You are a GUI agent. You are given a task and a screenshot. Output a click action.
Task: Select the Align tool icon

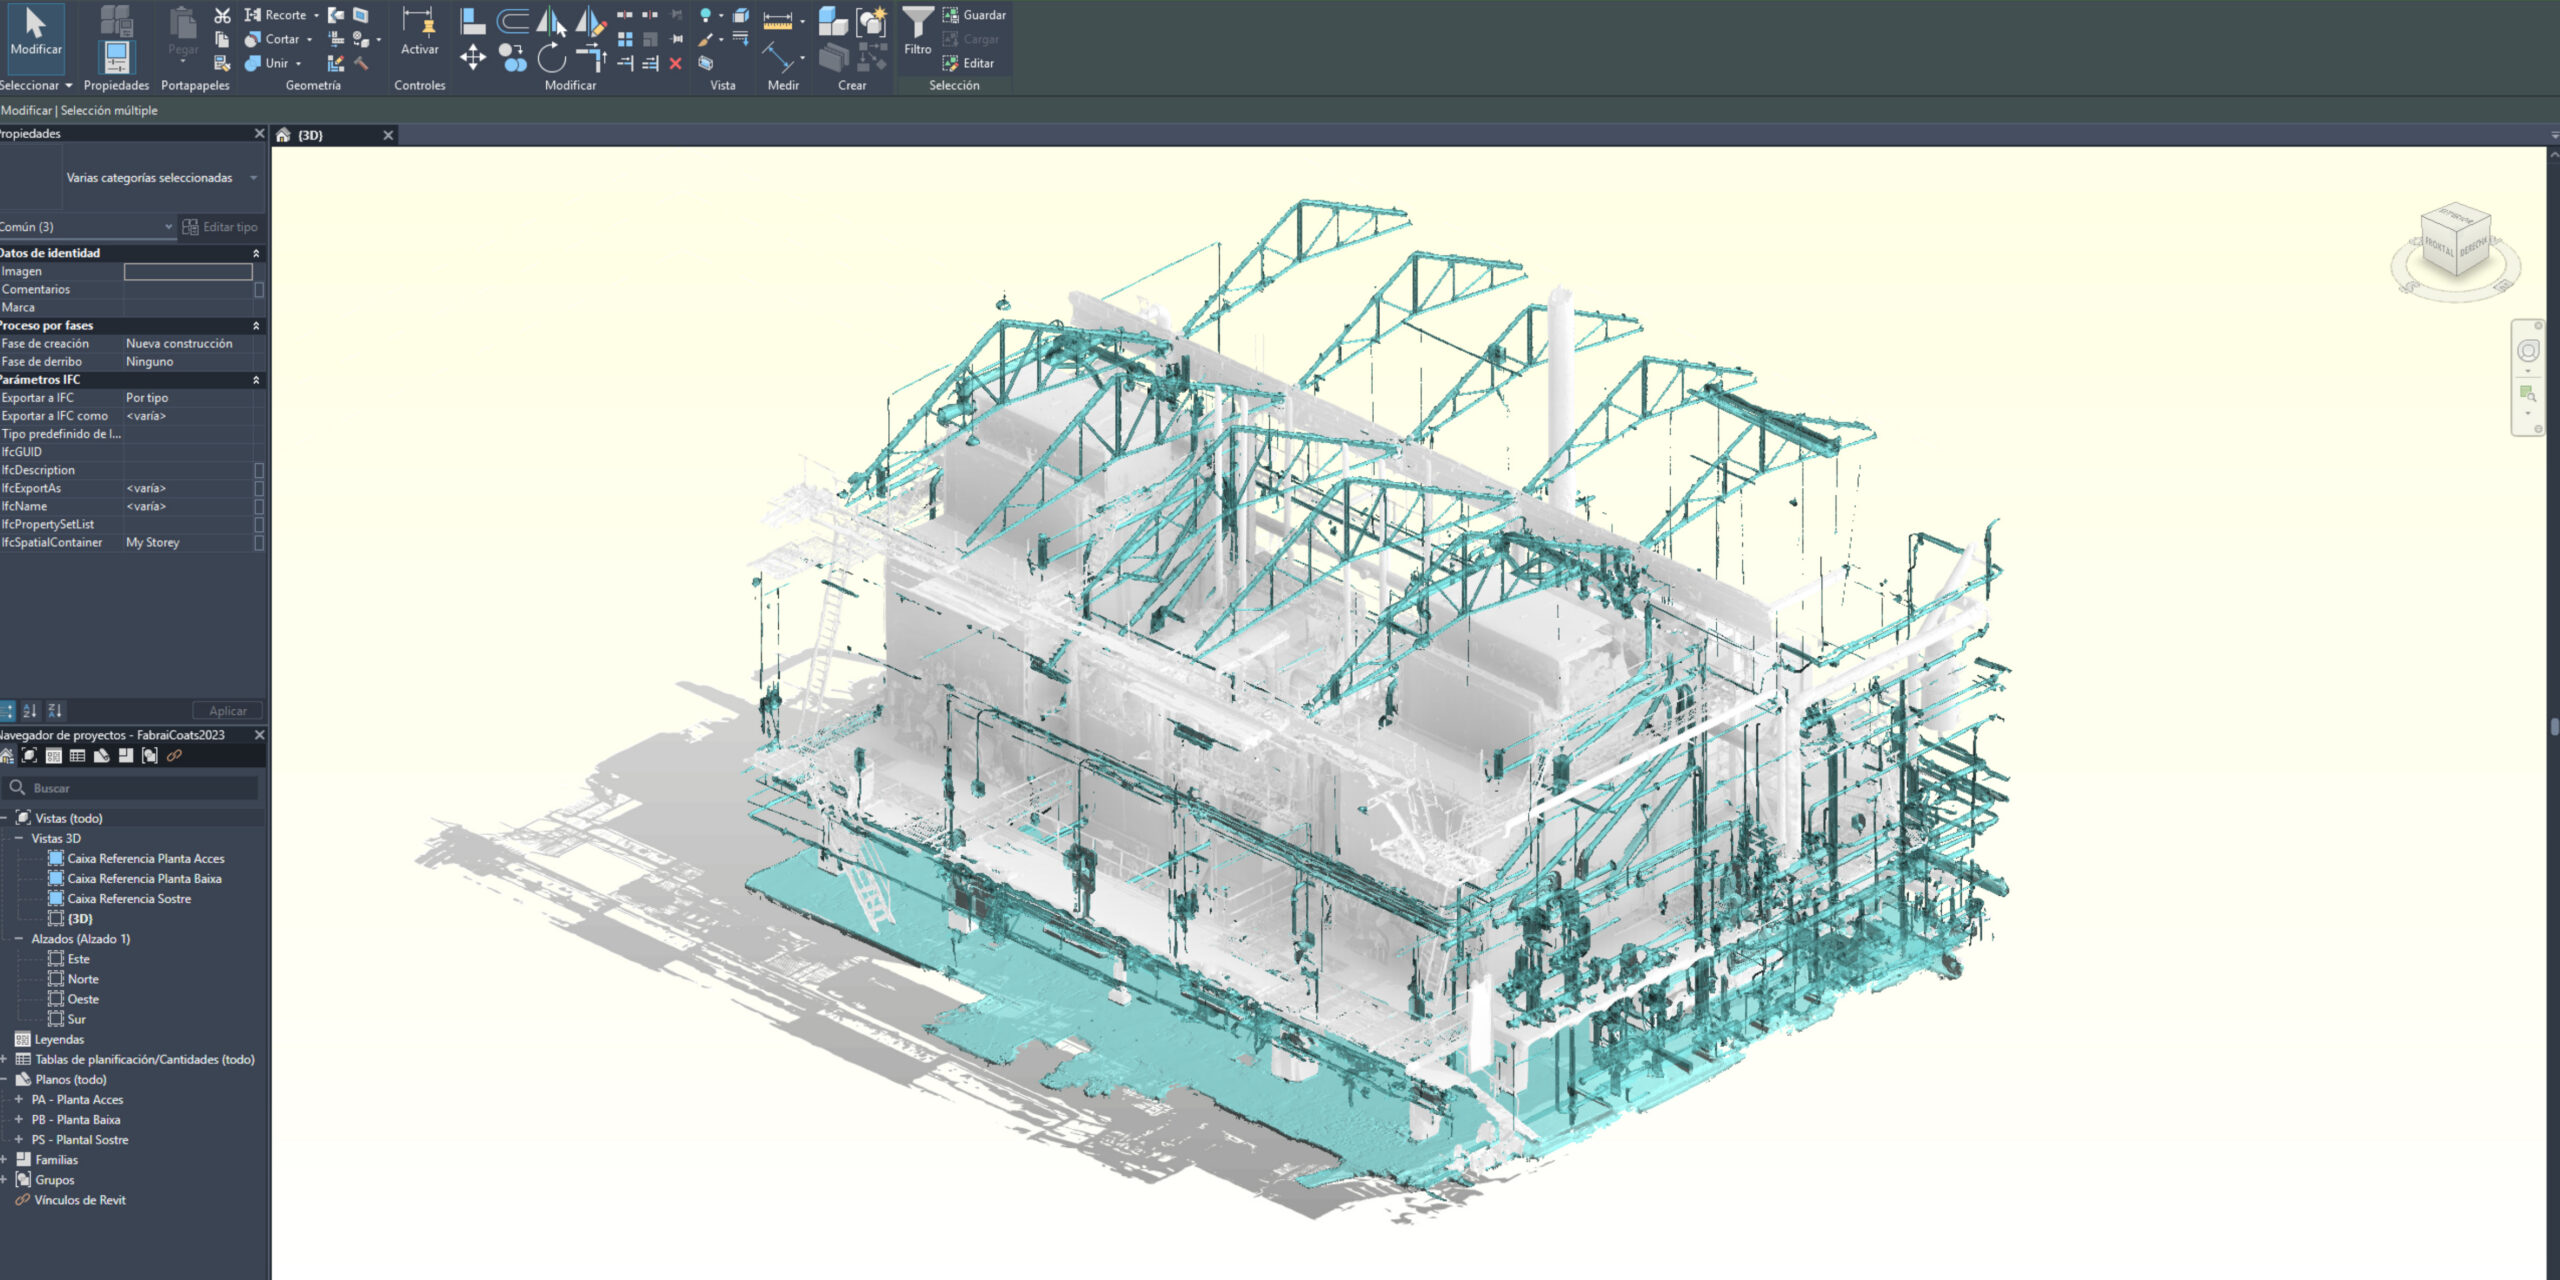(x=473, y=20)
